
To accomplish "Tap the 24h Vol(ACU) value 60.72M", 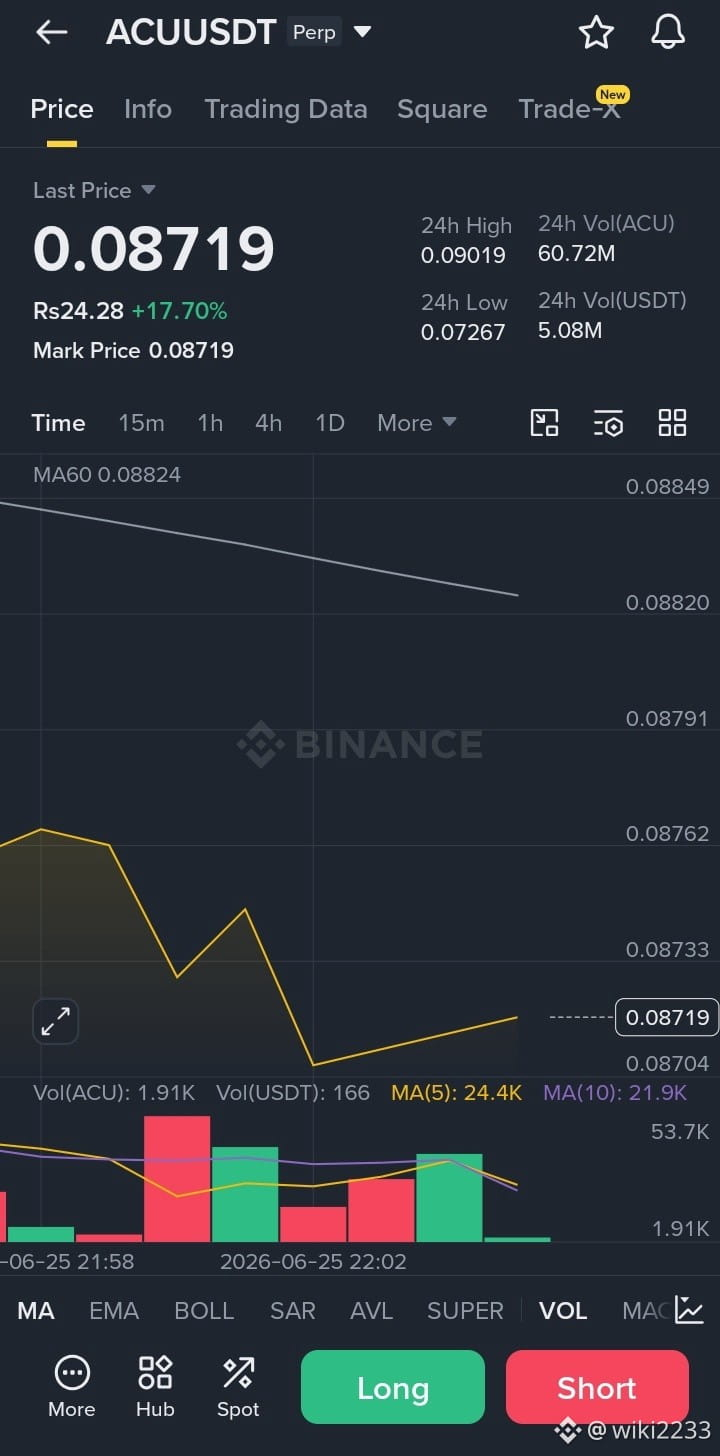I will click(x=577, y=253).
